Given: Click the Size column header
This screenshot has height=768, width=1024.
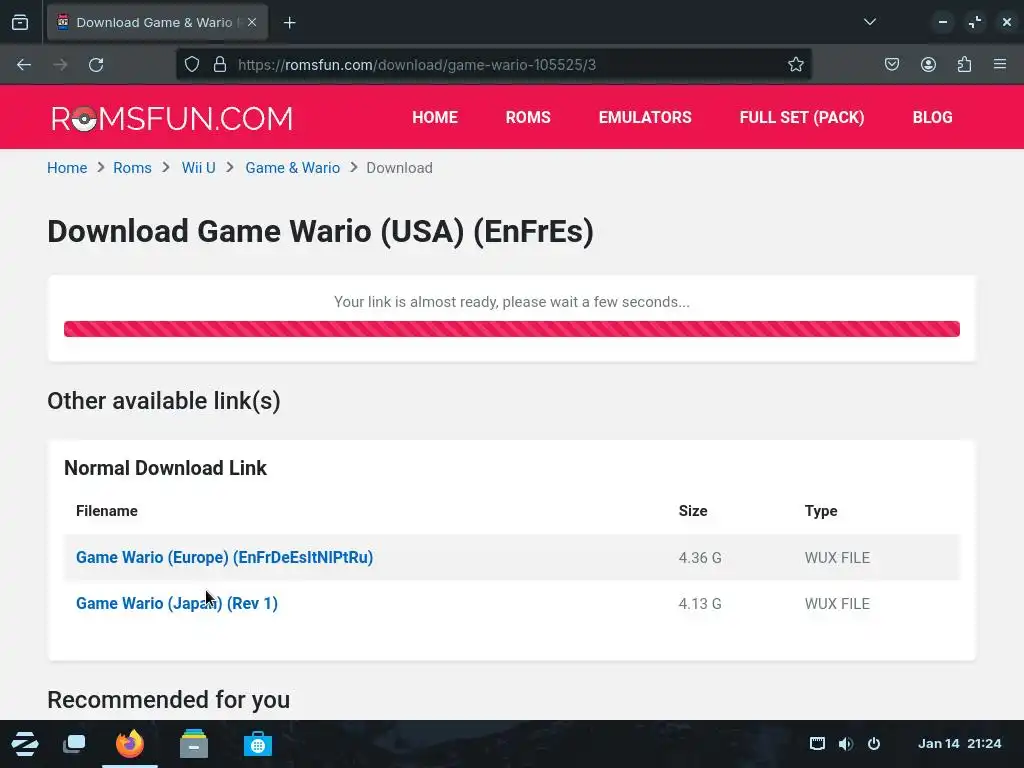Looking at the screenshot, I should (x=693, y=511).
